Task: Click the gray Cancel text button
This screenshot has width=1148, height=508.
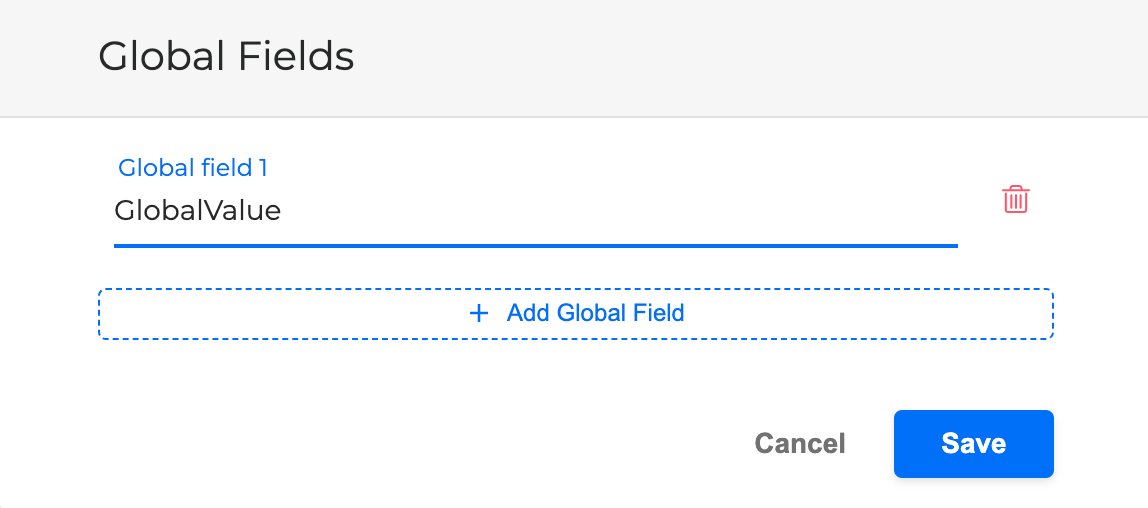Action: pos(800,443)
